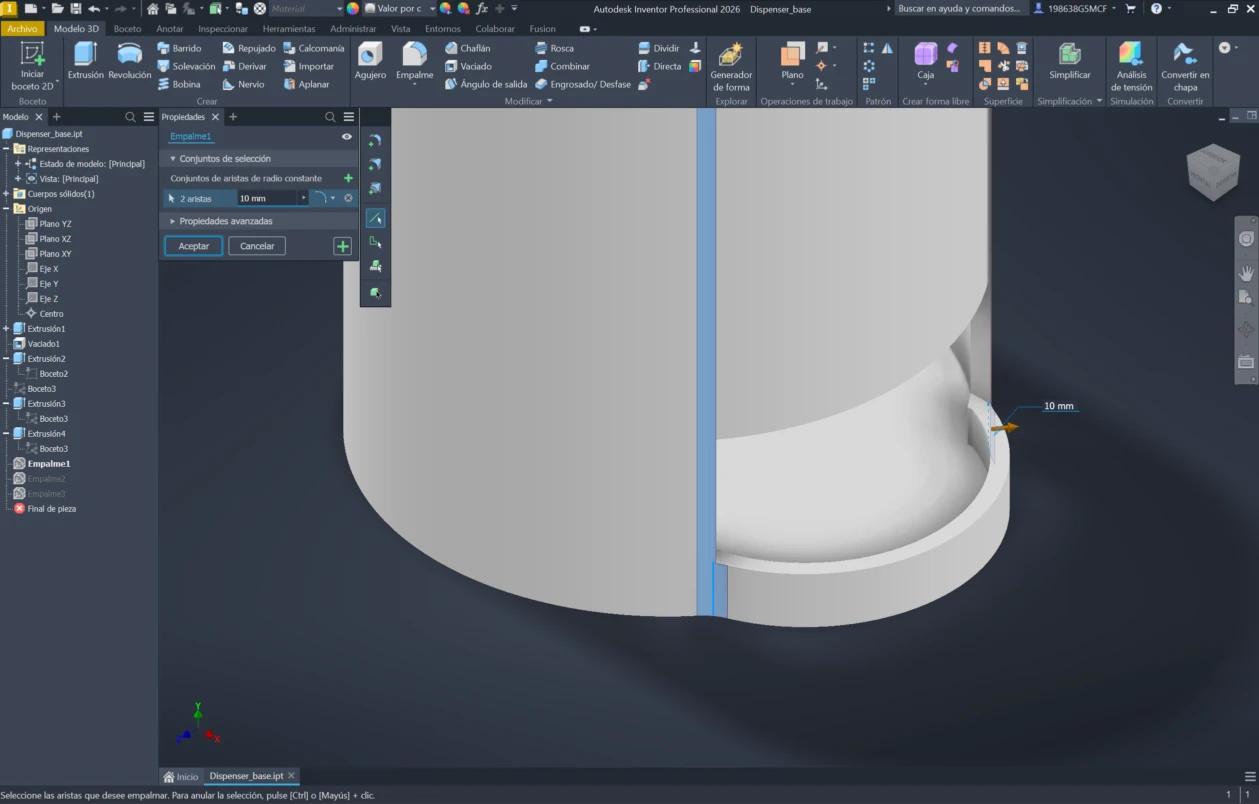Choose the Vaciado tool in ribbon
Screen dimensions: 1259x804
[x=468, y=66]
